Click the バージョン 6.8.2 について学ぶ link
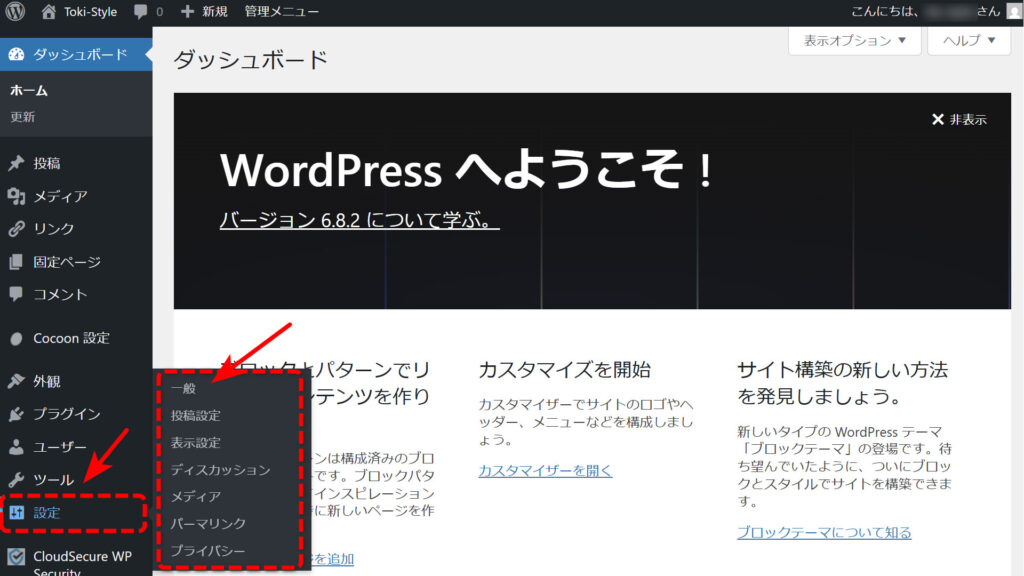 pos(359,220)
